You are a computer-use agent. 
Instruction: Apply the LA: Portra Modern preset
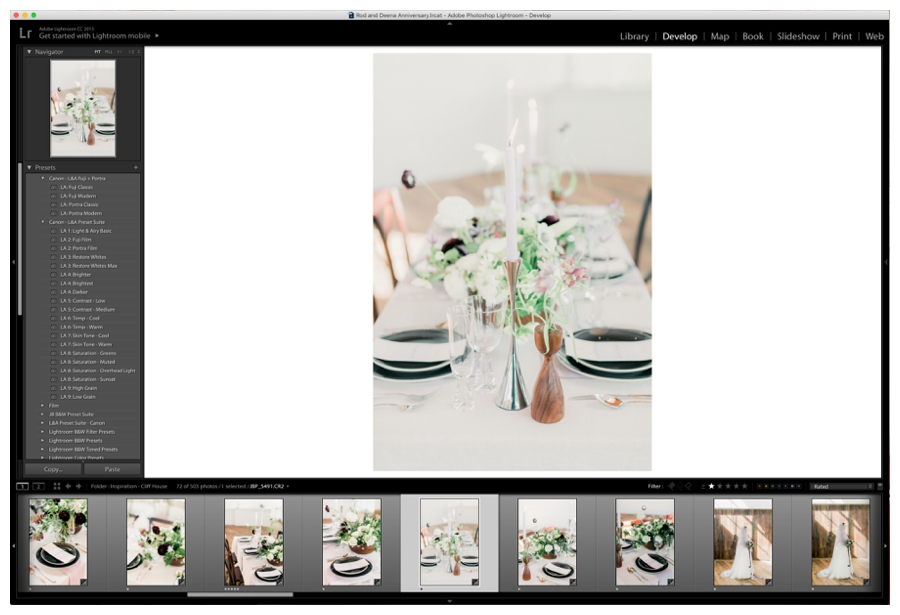tap(81, 213)
